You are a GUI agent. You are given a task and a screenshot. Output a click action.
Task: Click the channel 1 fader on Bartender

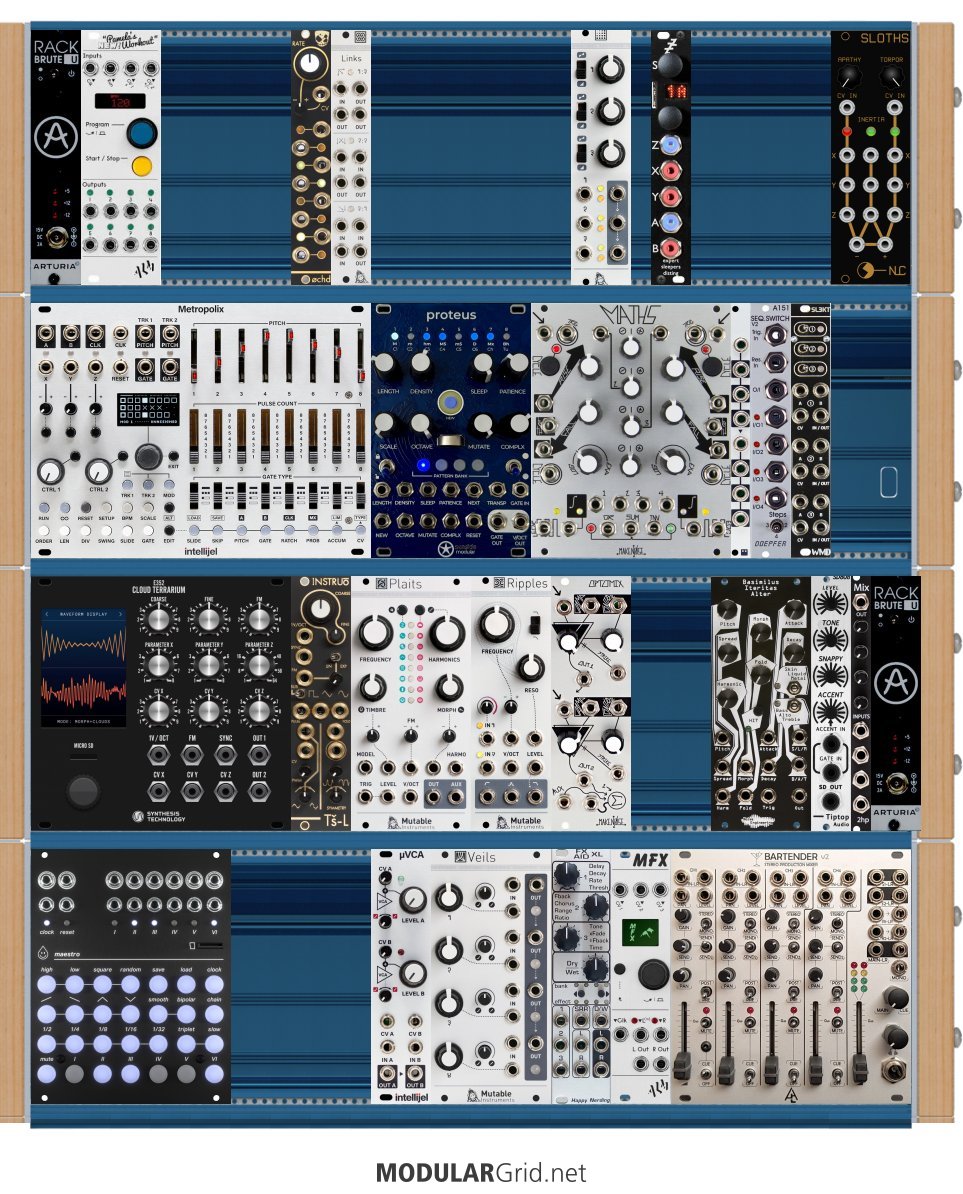click(x=684, y=1065)
